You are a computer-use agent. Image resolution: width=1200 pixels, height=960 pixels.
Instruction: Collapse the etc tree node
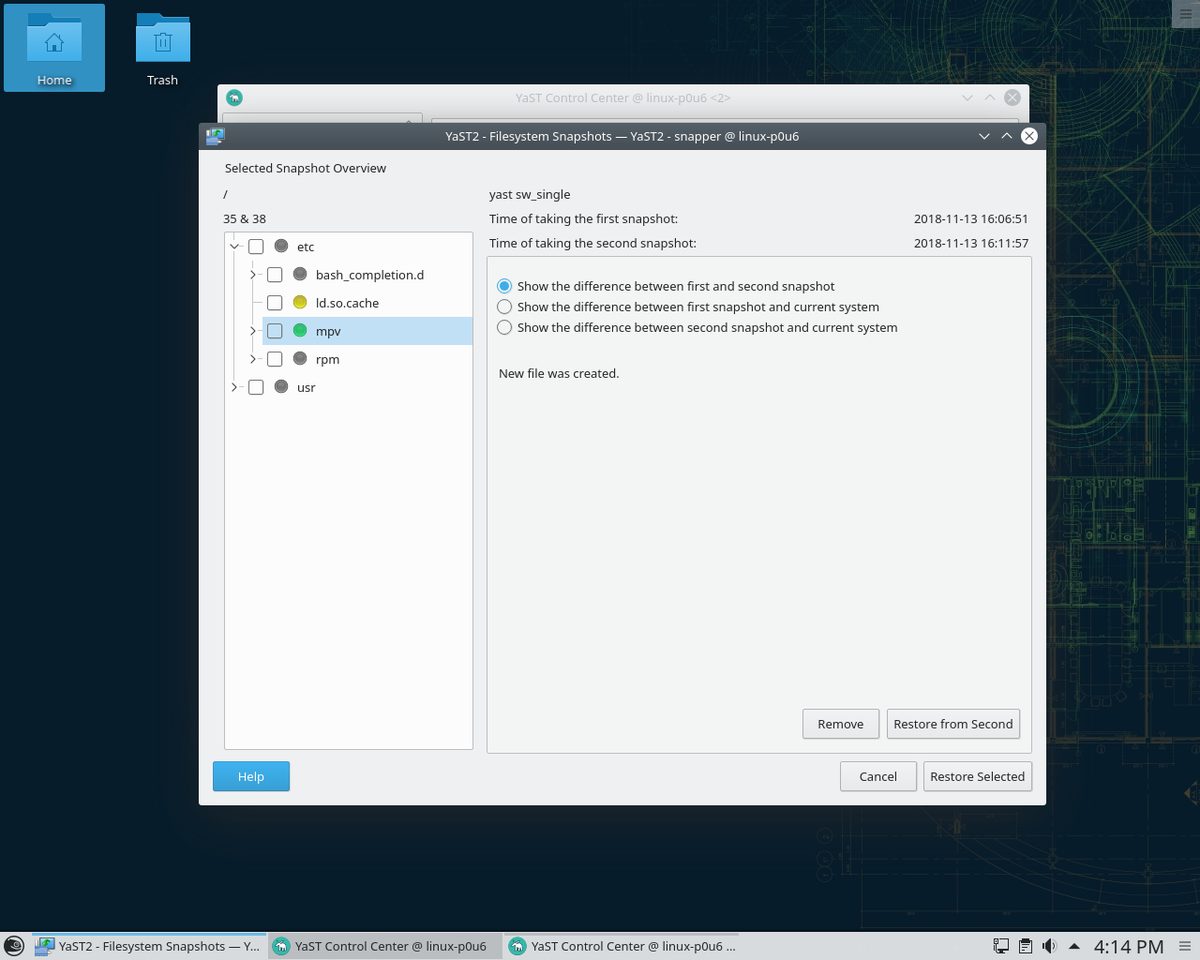click(235, 246)
